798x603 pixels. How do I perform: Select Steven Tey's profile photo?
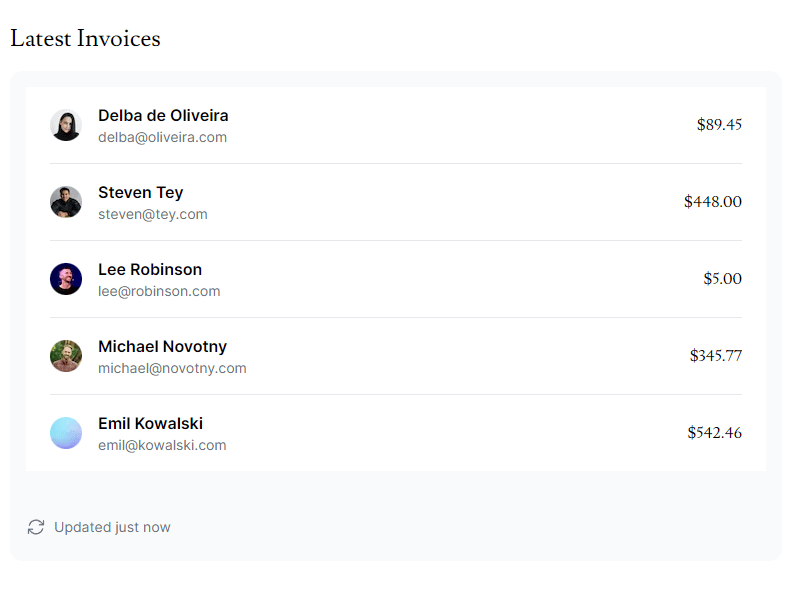coord(66,202)
